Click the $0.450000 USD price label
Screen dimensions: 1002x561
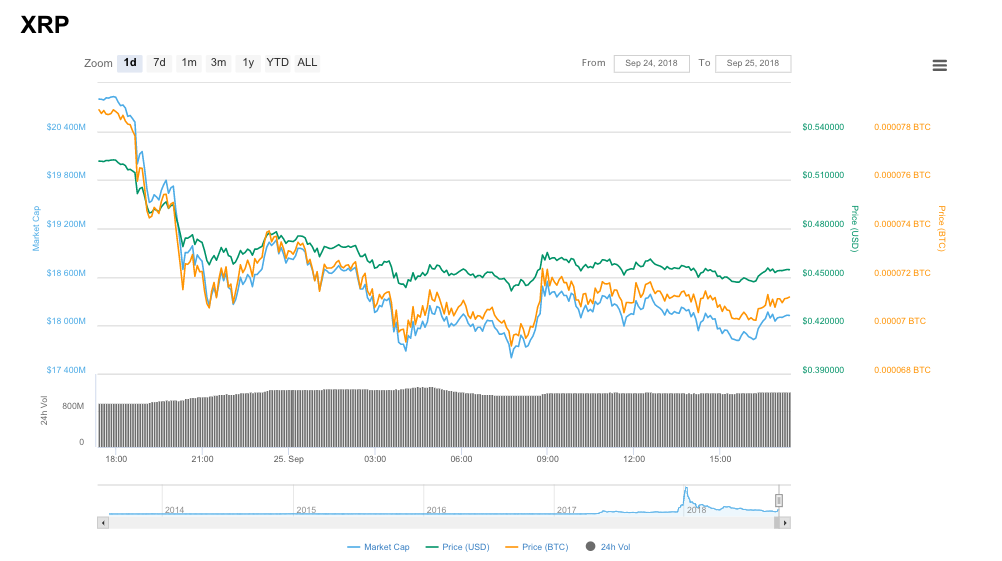[x=823, y=273]
